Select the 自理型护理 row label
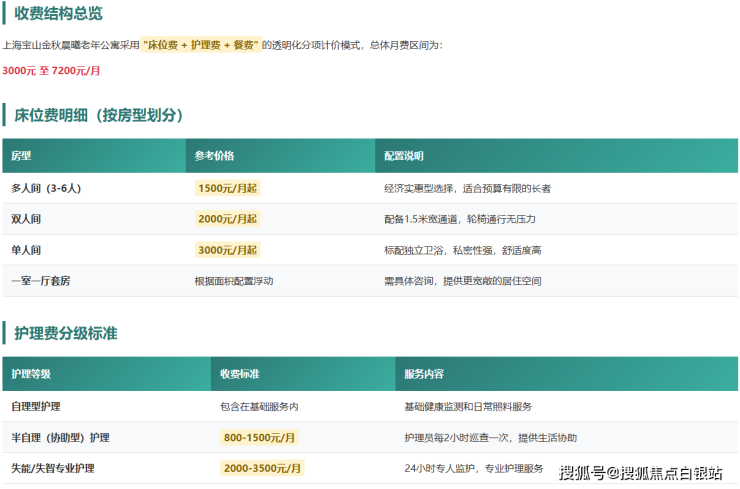 pos(36,406)
